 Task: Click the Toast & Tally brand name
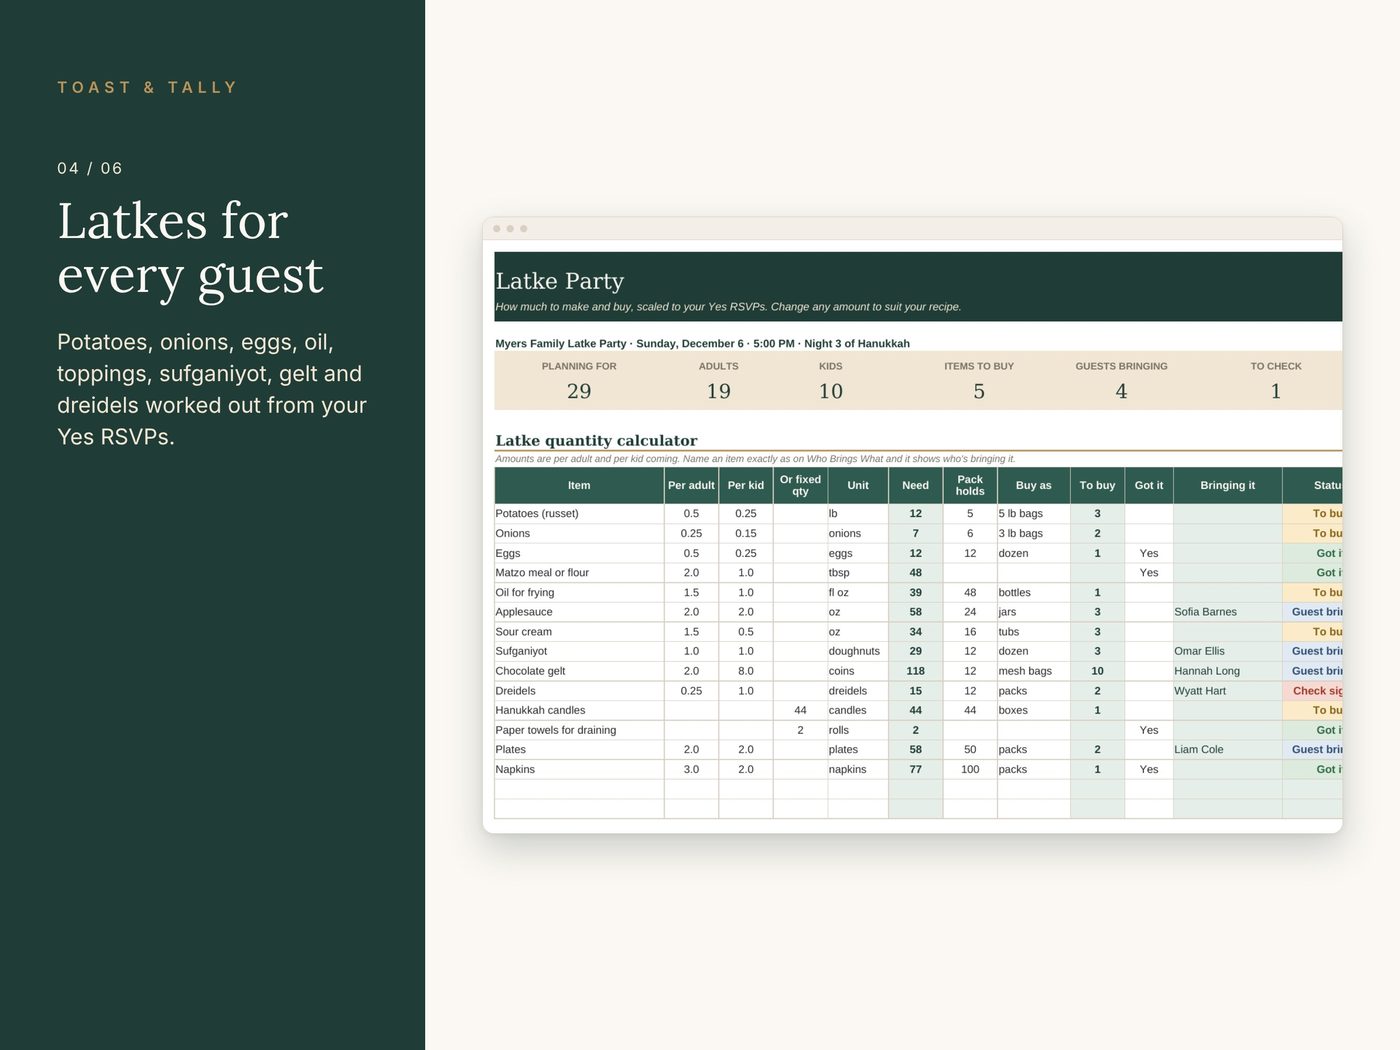[x=147, y=88]
